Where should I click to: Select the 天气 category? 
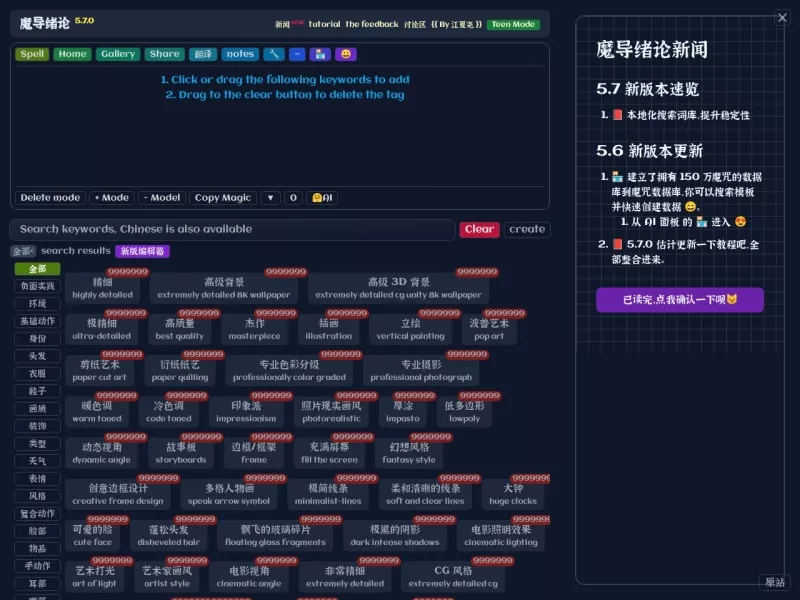pos(37,461)
